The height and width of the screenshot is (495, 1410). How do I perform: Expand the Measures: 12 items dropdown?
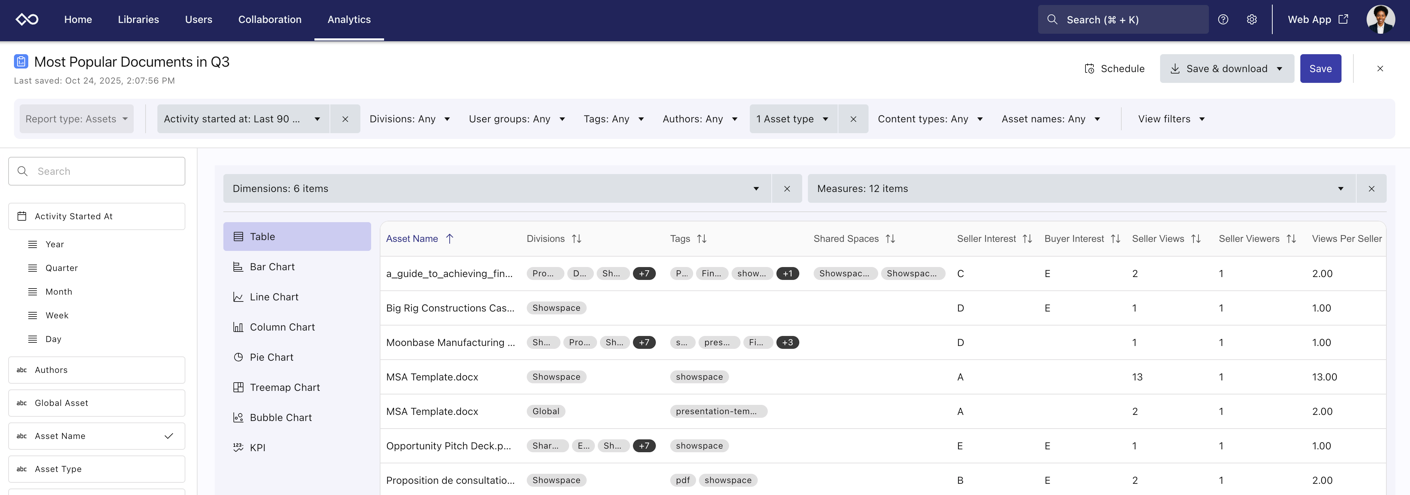tap(1080, 189)
